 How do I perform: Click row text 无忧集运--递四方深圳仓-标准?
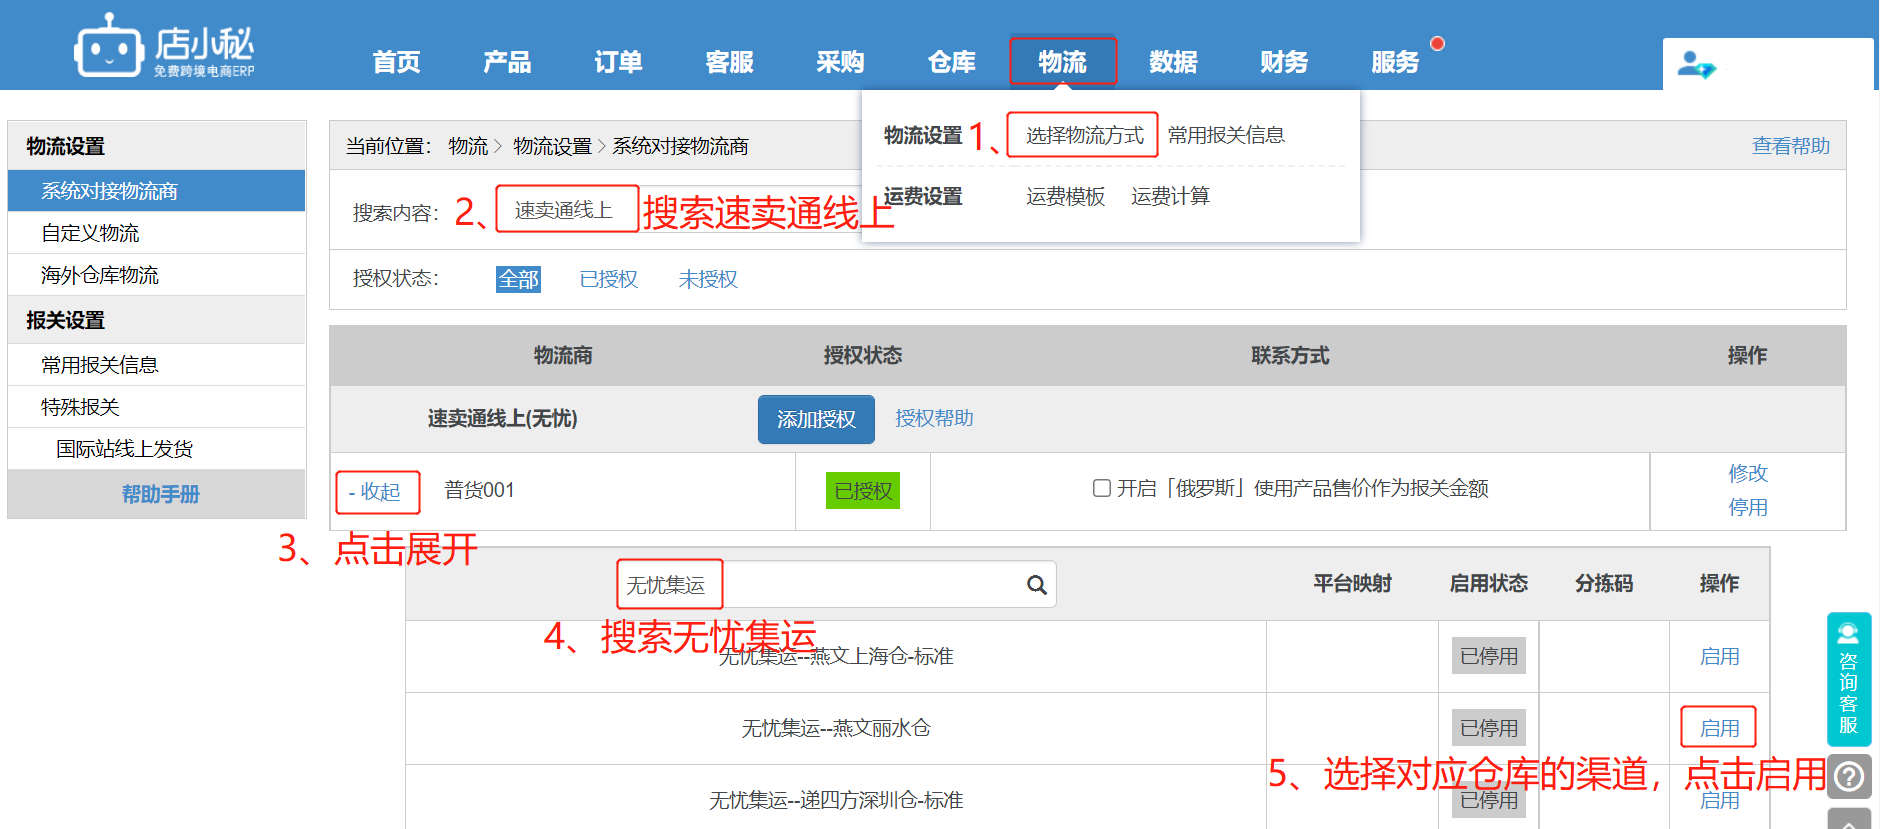836,800
